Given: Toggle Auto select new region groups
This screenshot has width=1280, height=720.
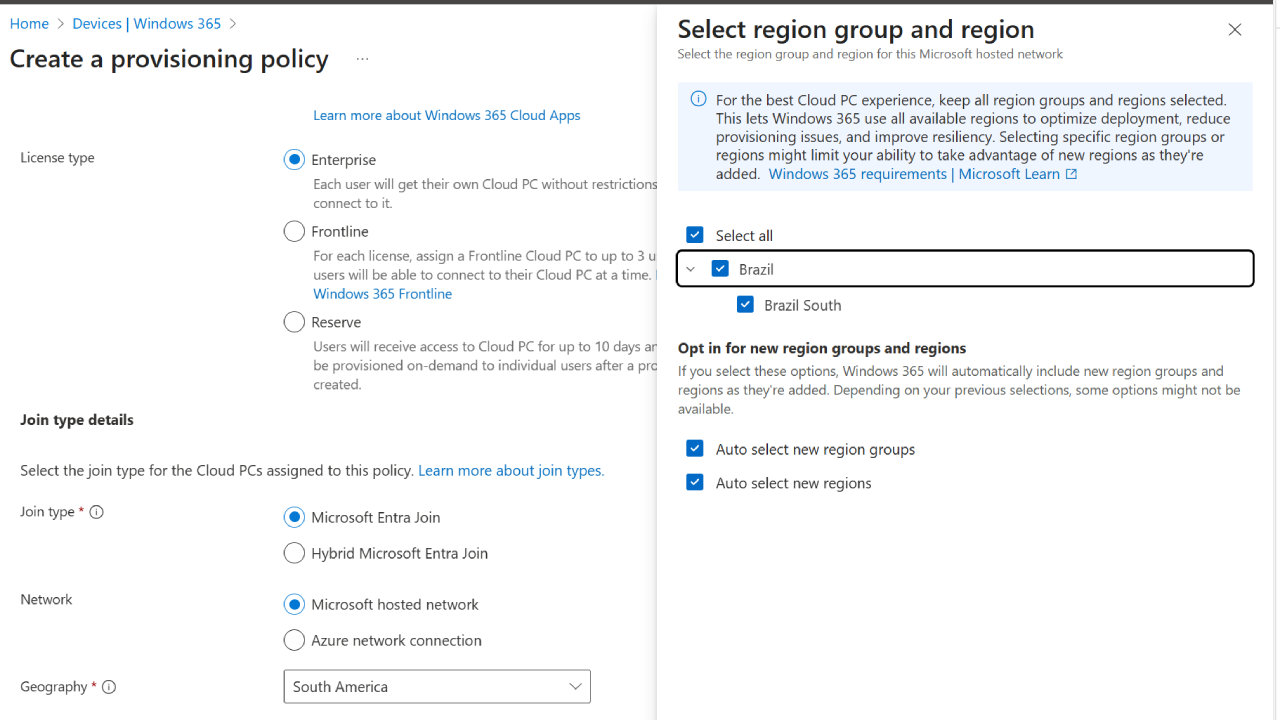Looking at the screenshot, I should [x=695, y=449].
